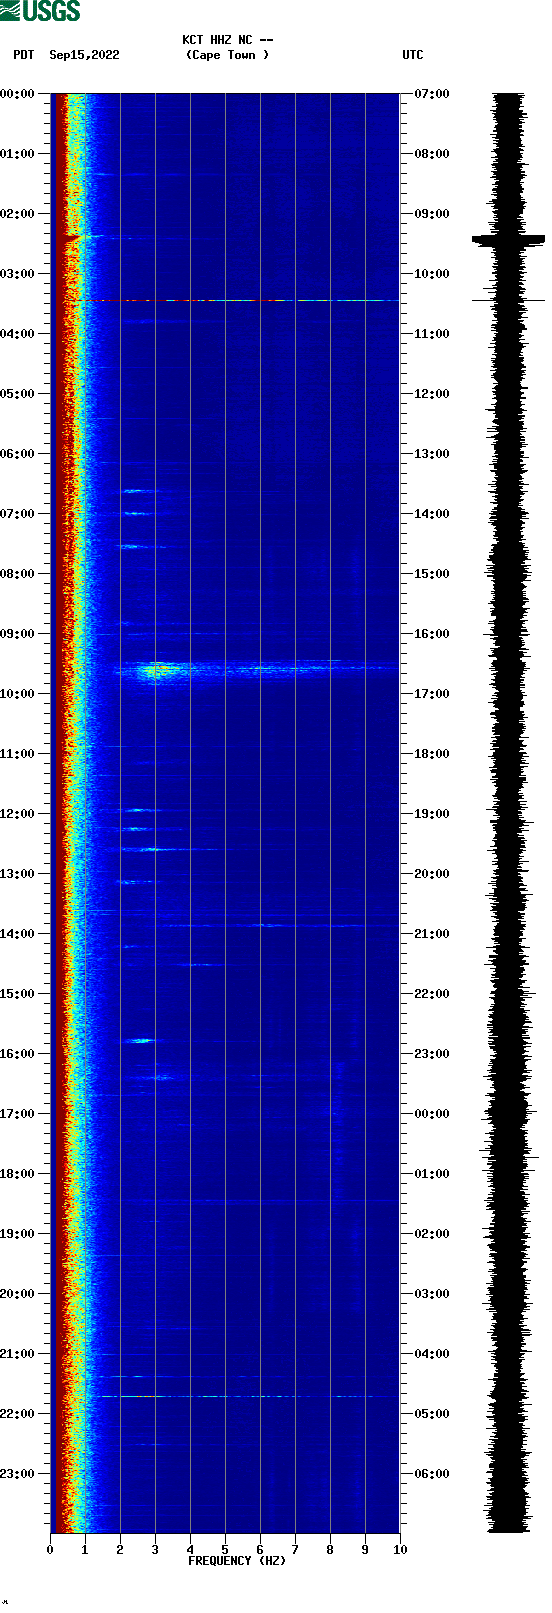The width and height of the screenshot is (552, 1613).
Task: Click the 00:00 PDT time label
Action: pos(18,94)
